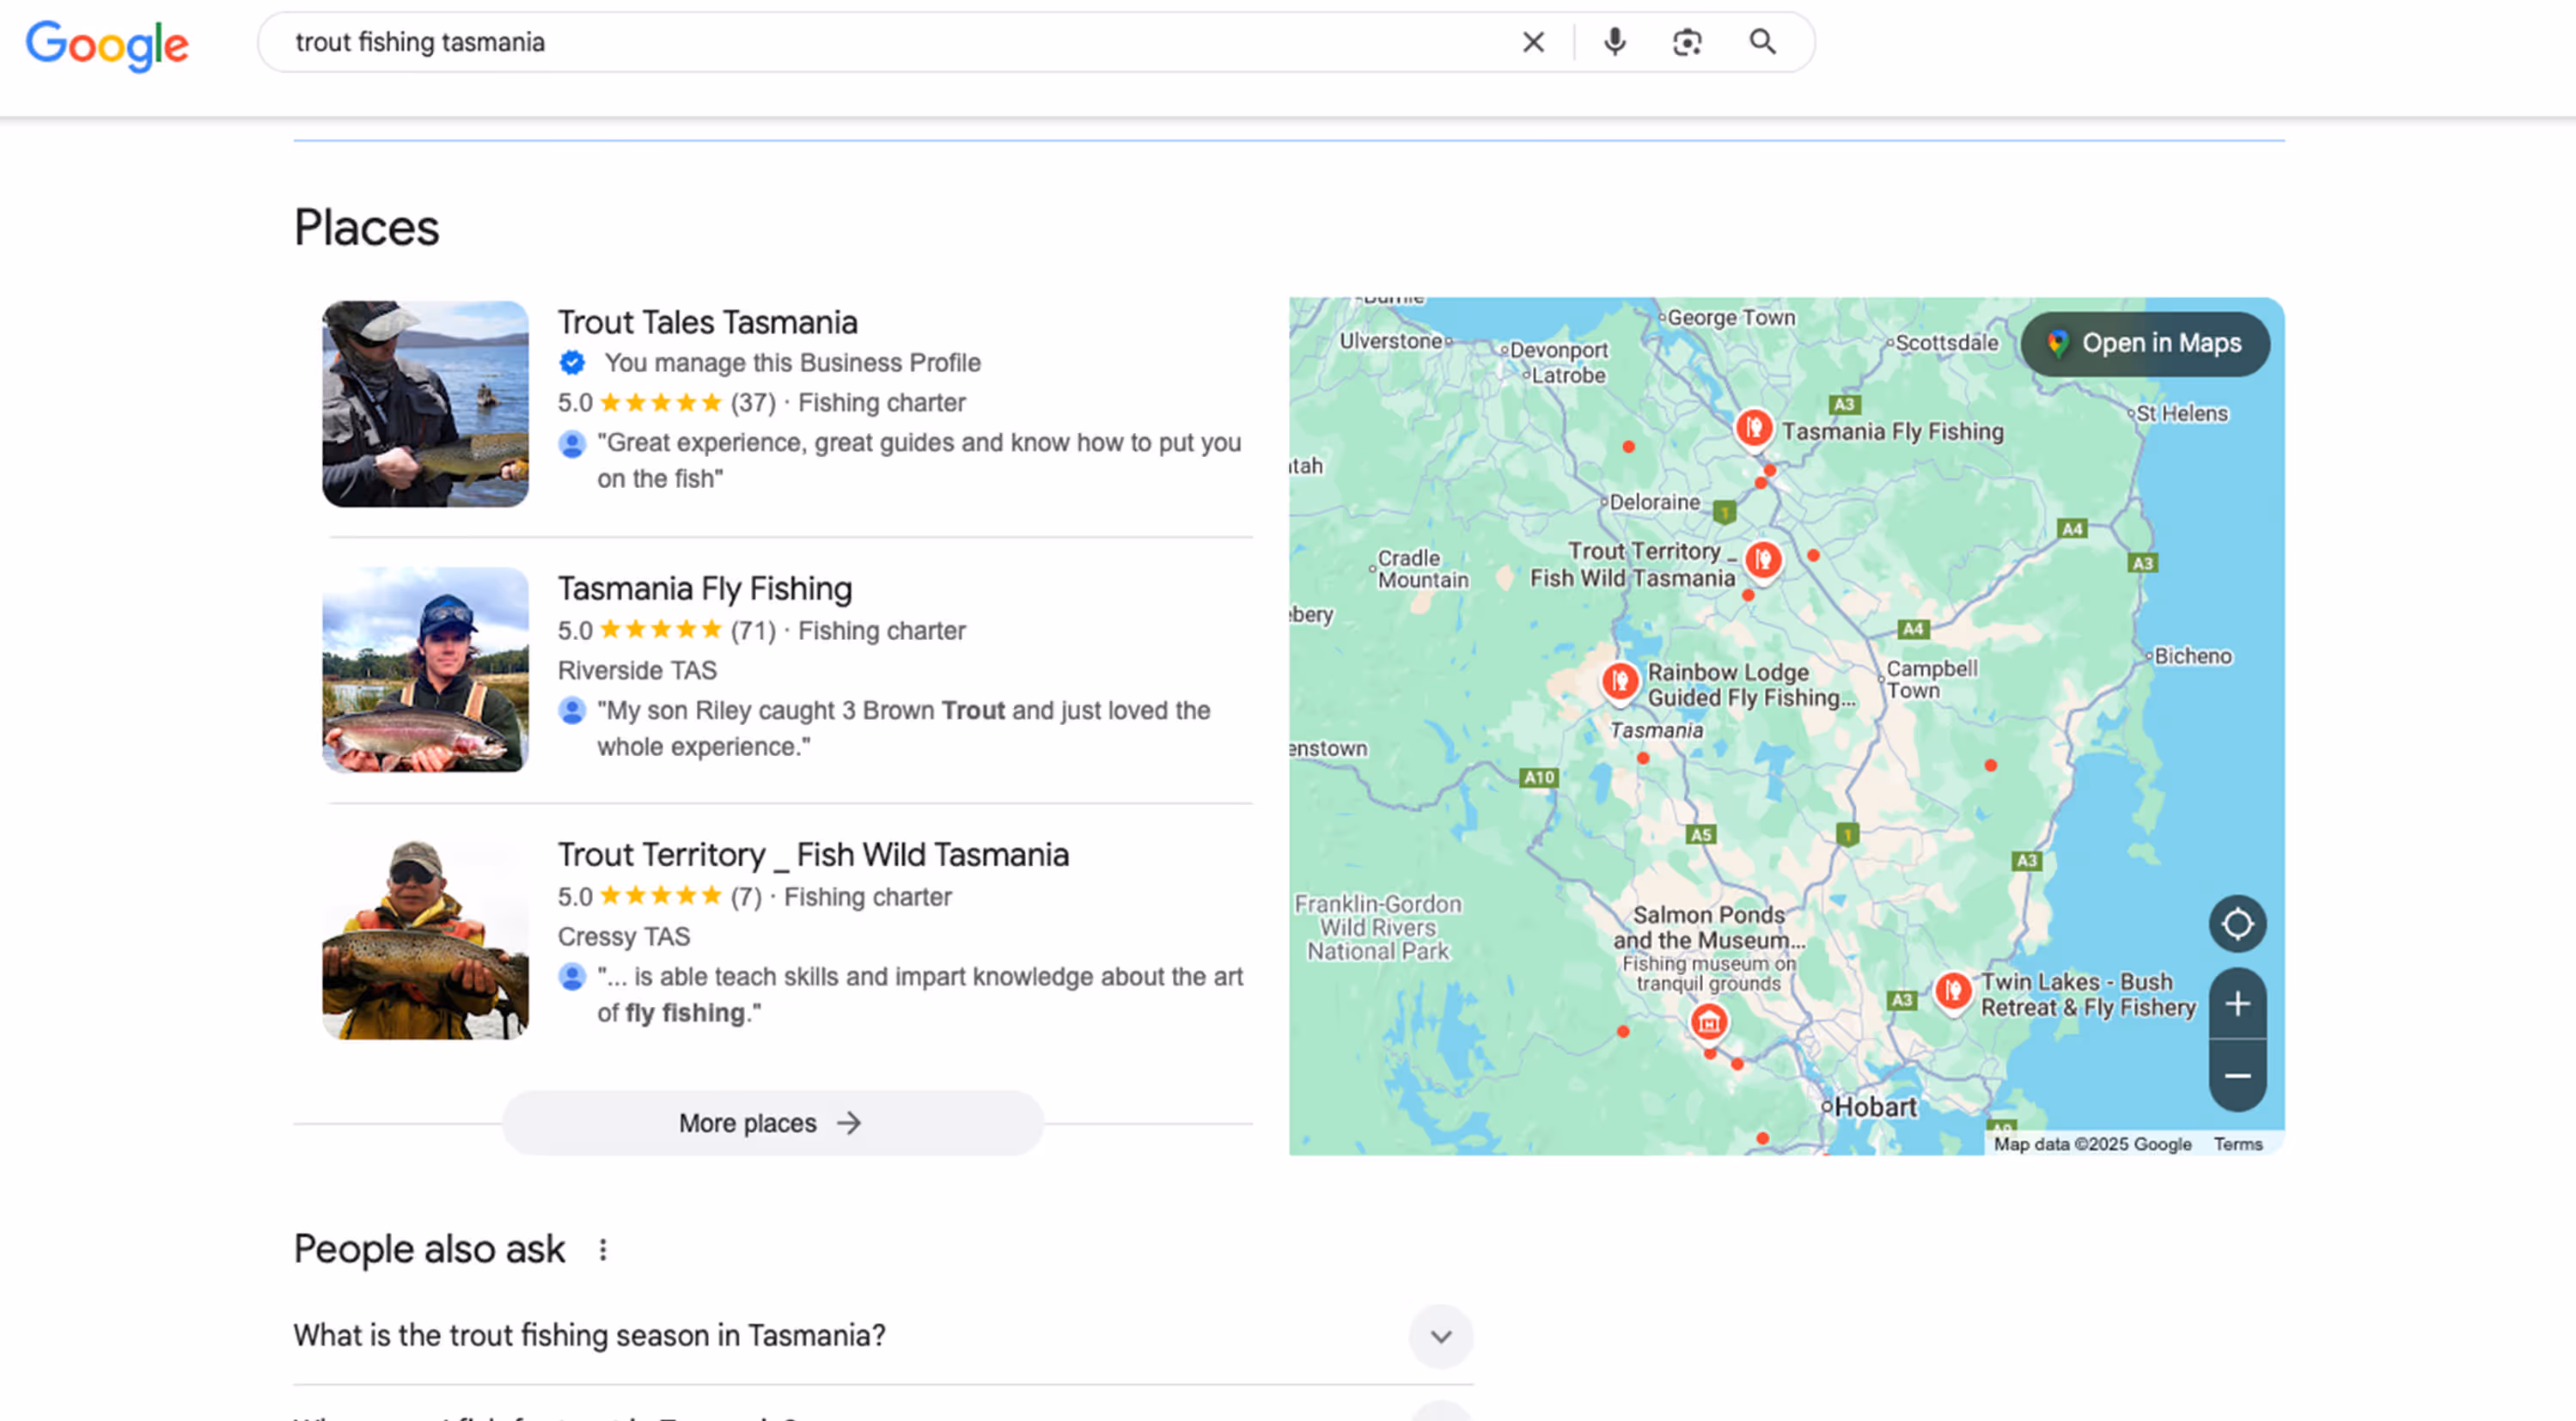
Task: Click the More places button
Action: coord(772,1122)
